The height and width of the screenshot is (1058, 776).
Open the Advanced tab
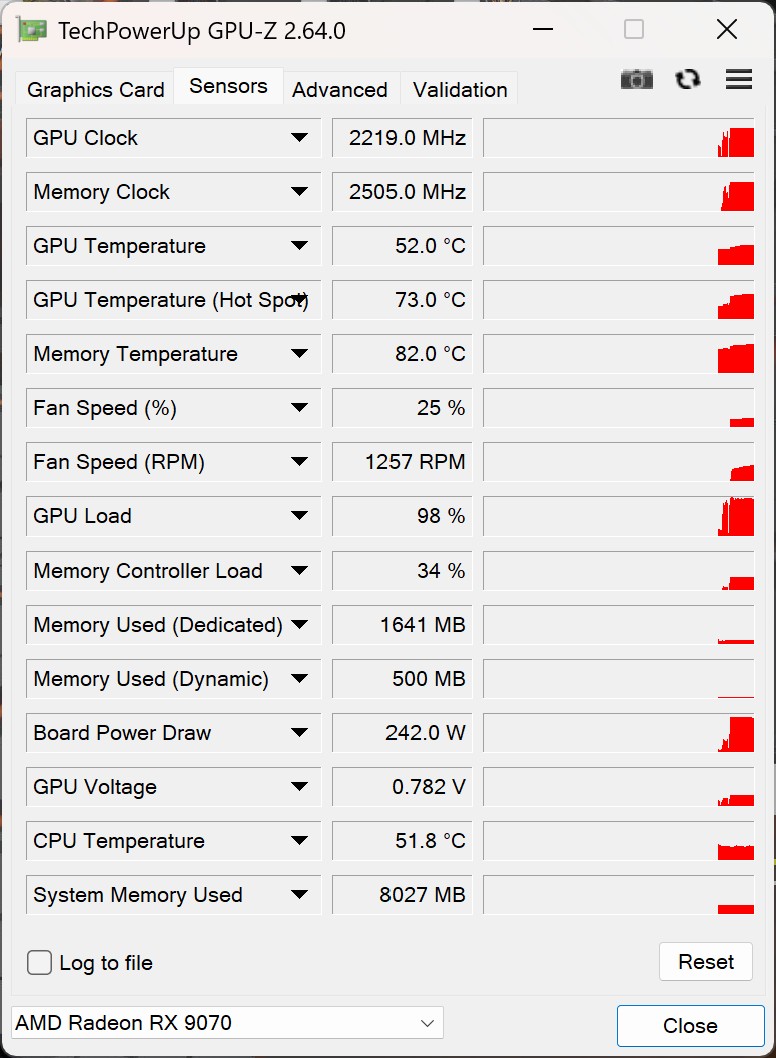click(340, 90)
